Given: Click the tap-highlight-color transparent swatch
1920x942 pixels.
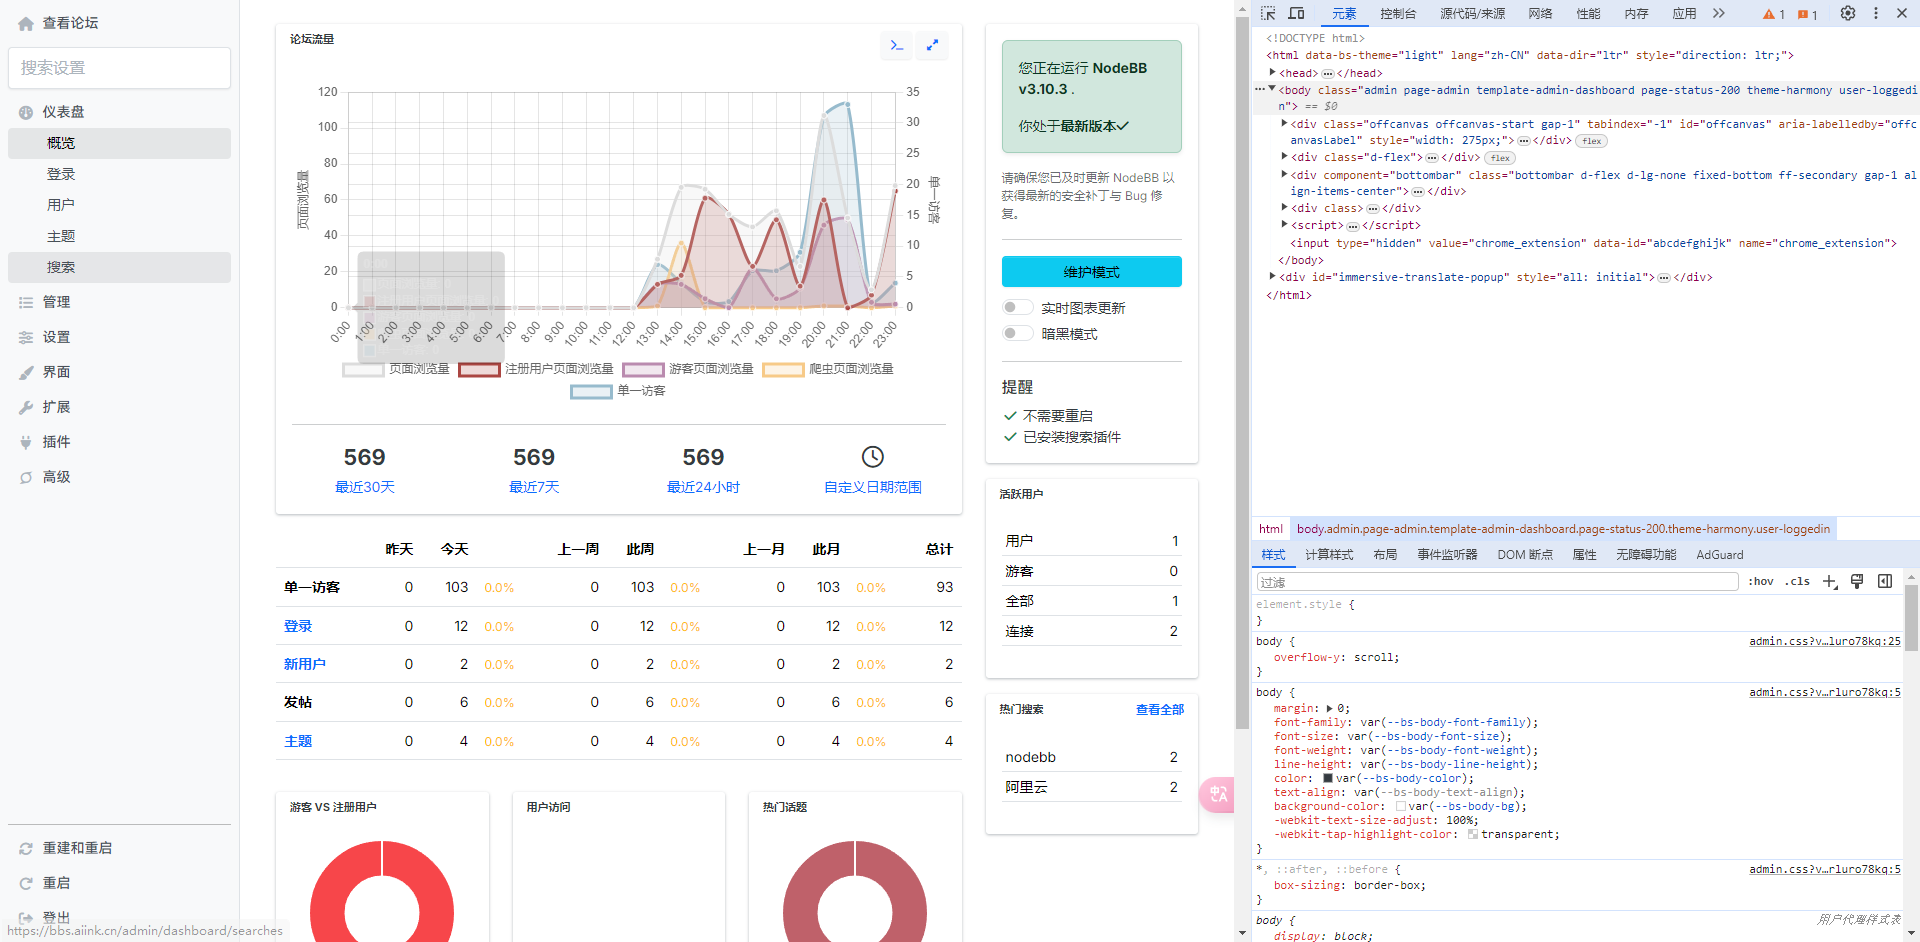Looking at the screenshot, I should coord(1473,834).
